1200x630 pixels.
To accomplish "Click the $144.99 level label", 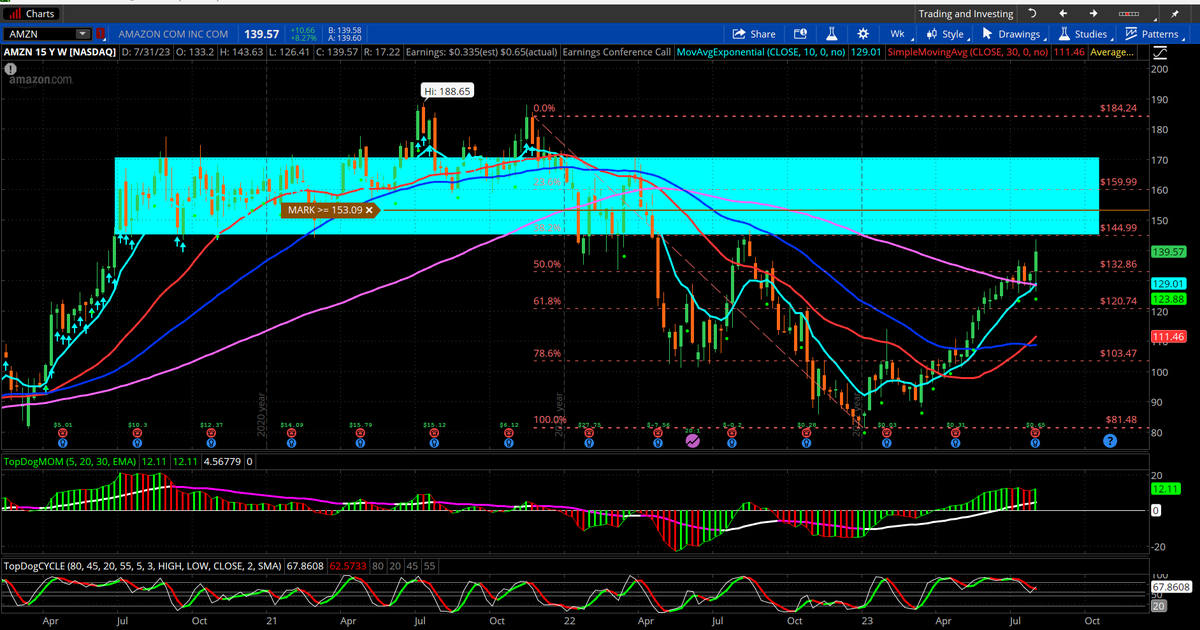I will [1119, 228].
